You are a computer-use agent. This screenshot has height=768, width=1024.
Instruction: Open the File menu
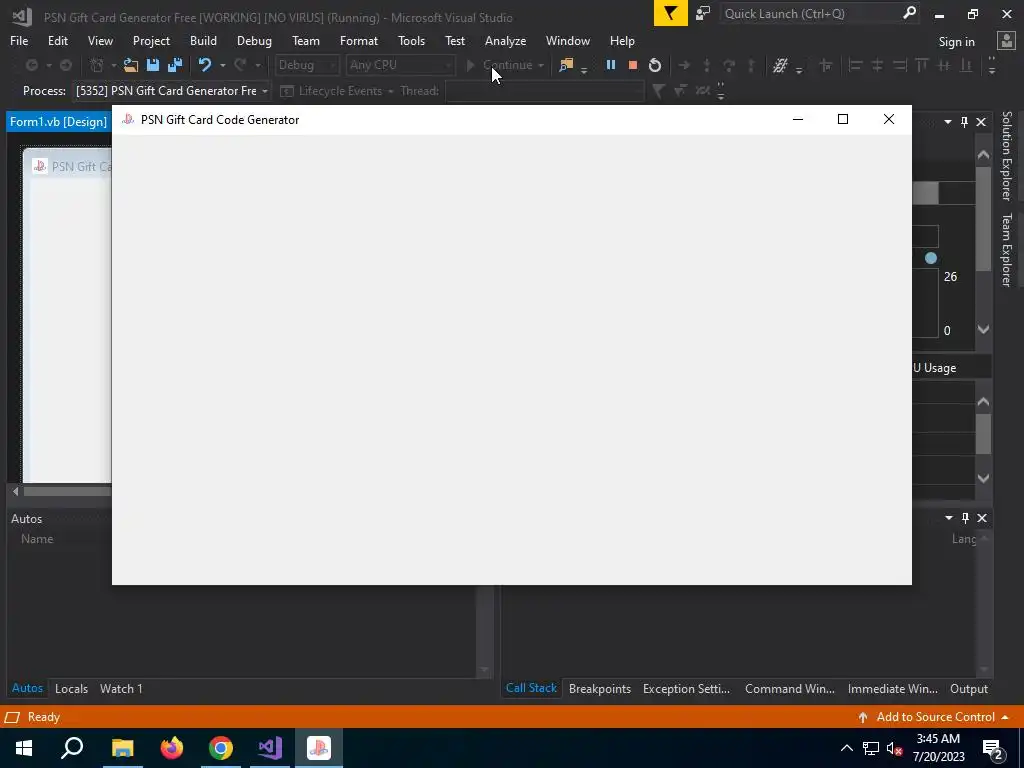coord(19,40)
